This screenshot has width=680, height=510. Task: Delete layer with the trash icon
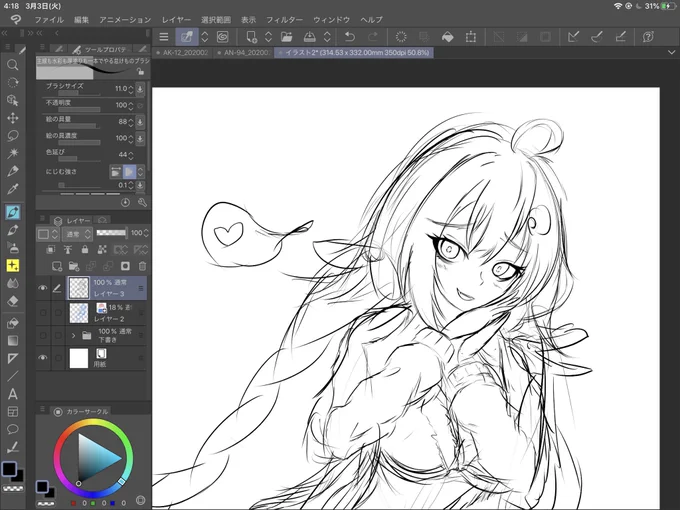click(142, 266)
